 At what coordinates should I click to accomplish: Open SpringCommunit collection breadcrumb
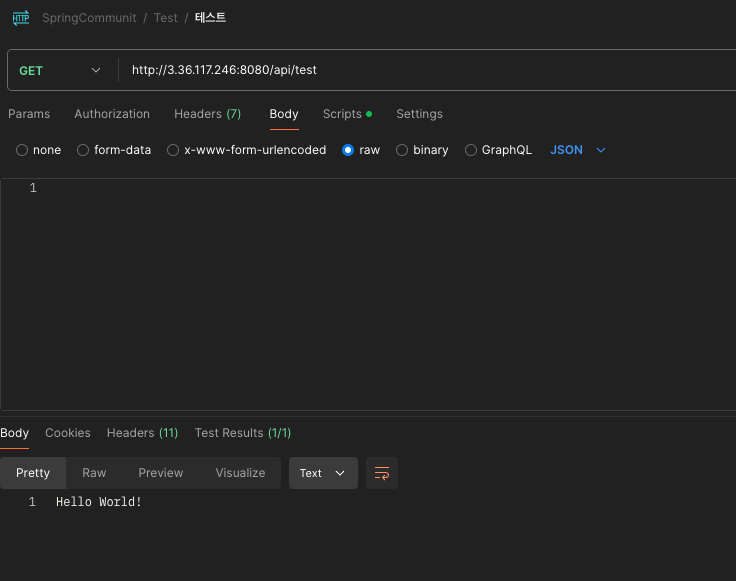click(89, 18)
